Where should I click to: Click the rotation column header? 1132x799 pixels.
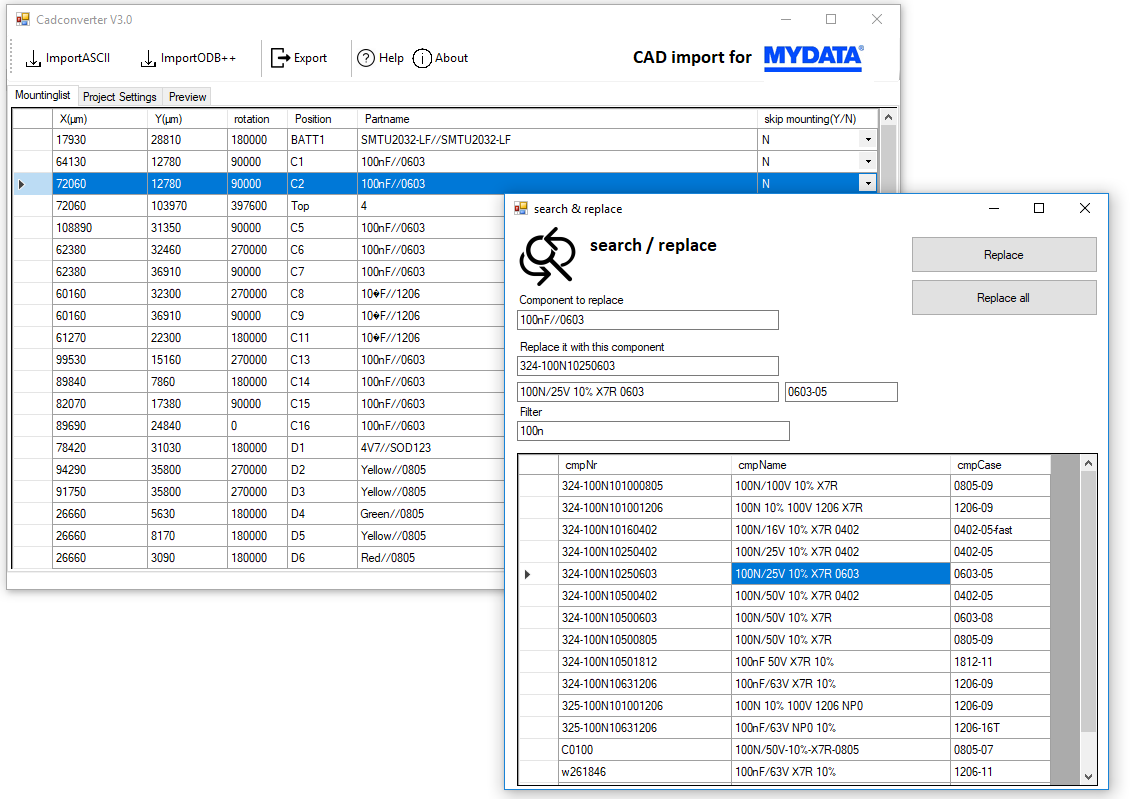[x=258, y=119]
